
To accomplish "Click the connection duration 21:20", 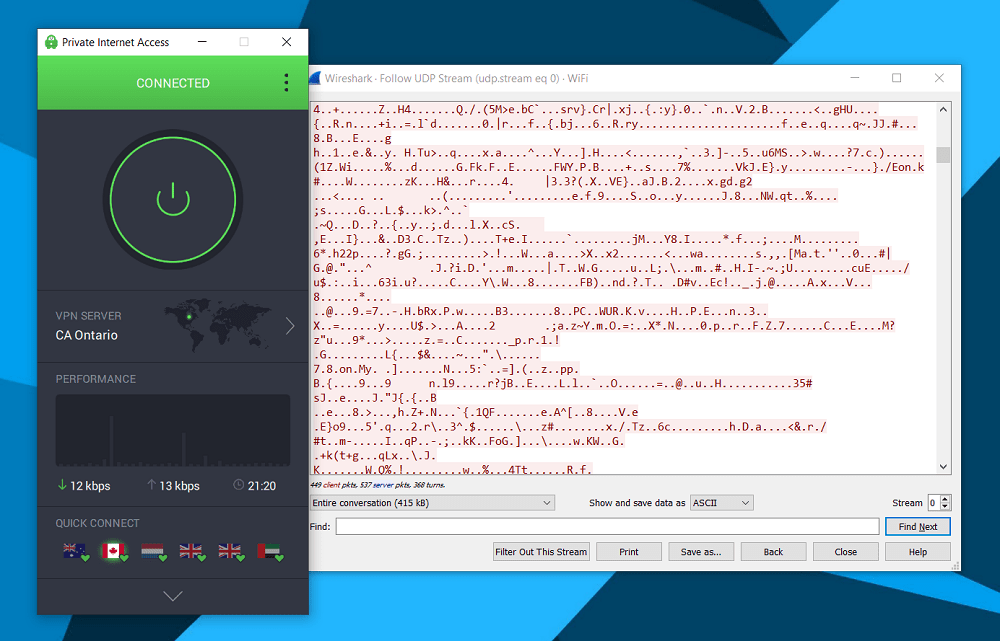I will pos(254,485).
